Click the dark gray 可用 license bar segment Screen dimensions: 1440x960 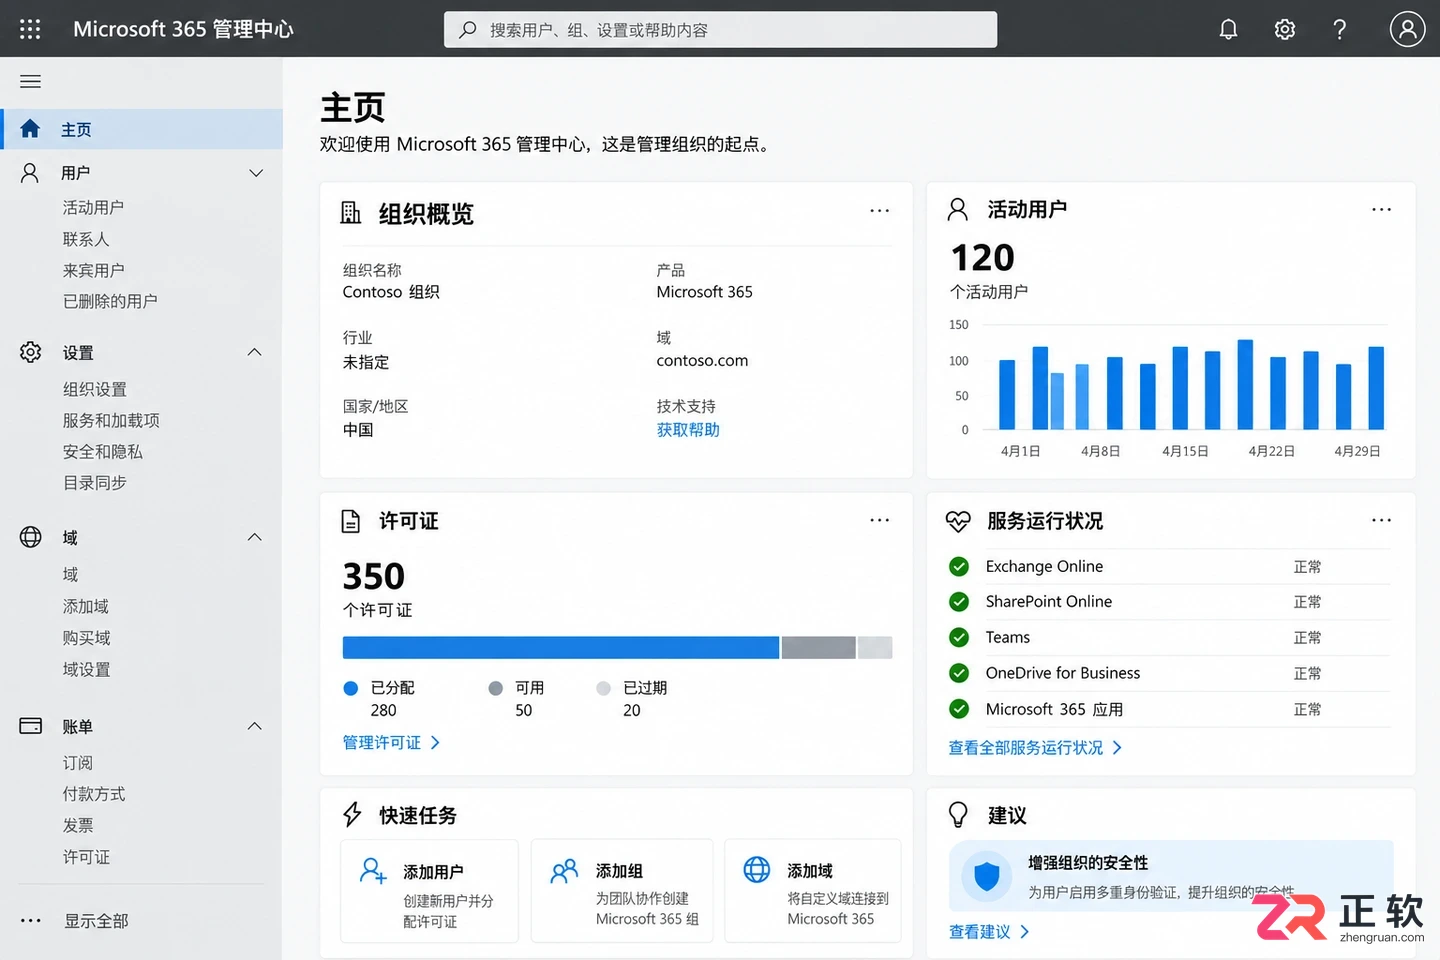[x=818, y=647]
